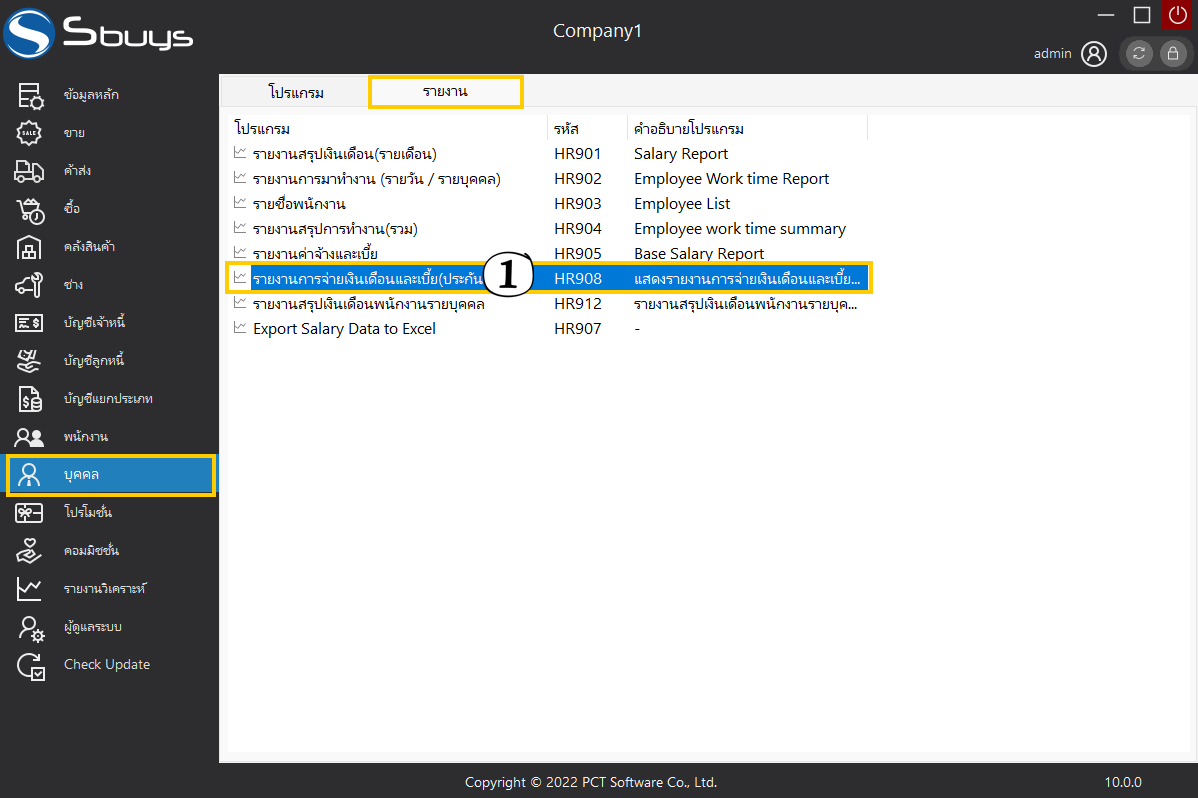The image size is (1198, 798).
Task: Open the purchase cart sidebar icon
Action: 29,209
